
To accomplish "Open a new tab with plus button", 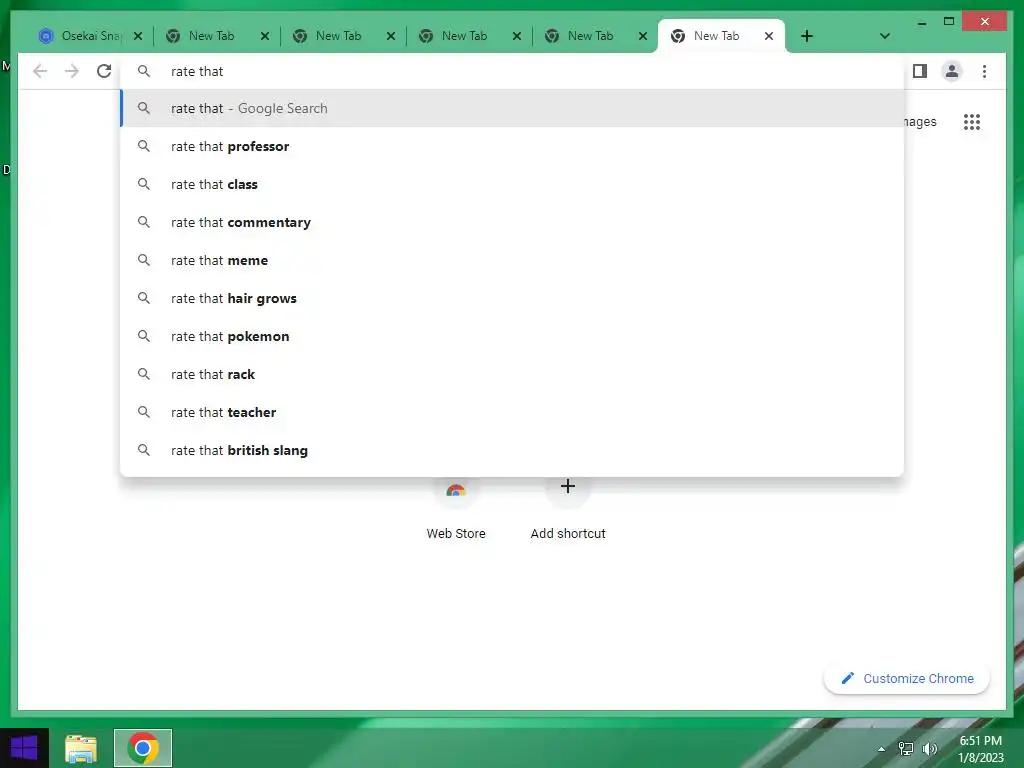I will tap(807, 36).
